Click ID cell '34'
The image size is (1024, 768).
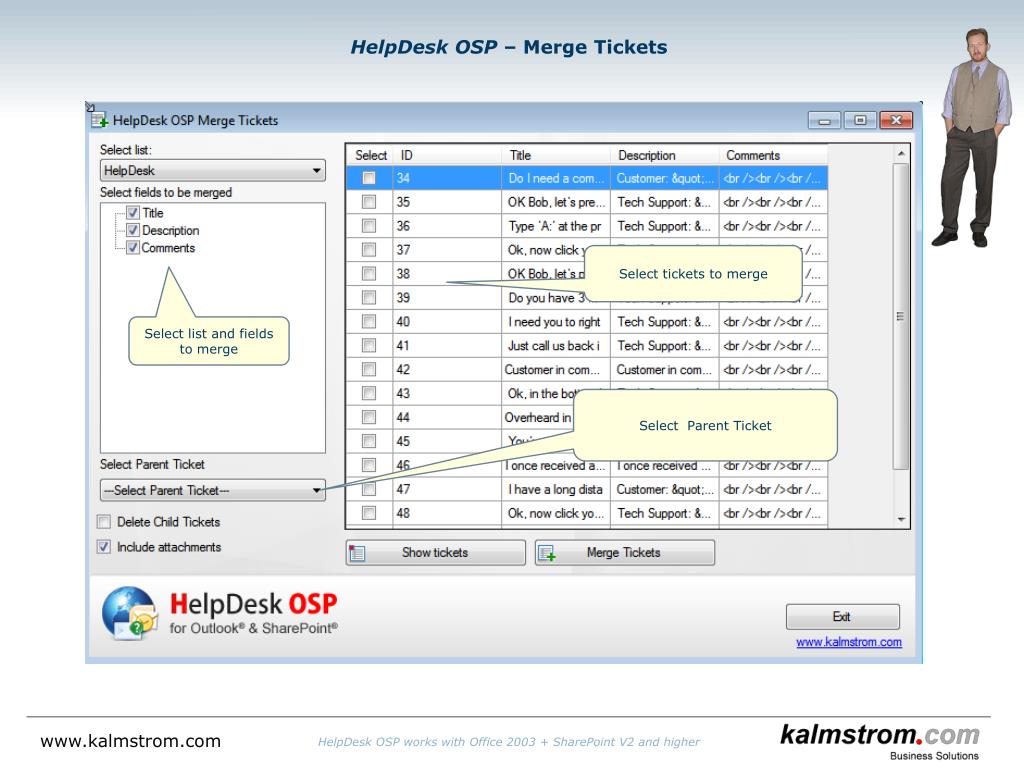pos(448,178)
